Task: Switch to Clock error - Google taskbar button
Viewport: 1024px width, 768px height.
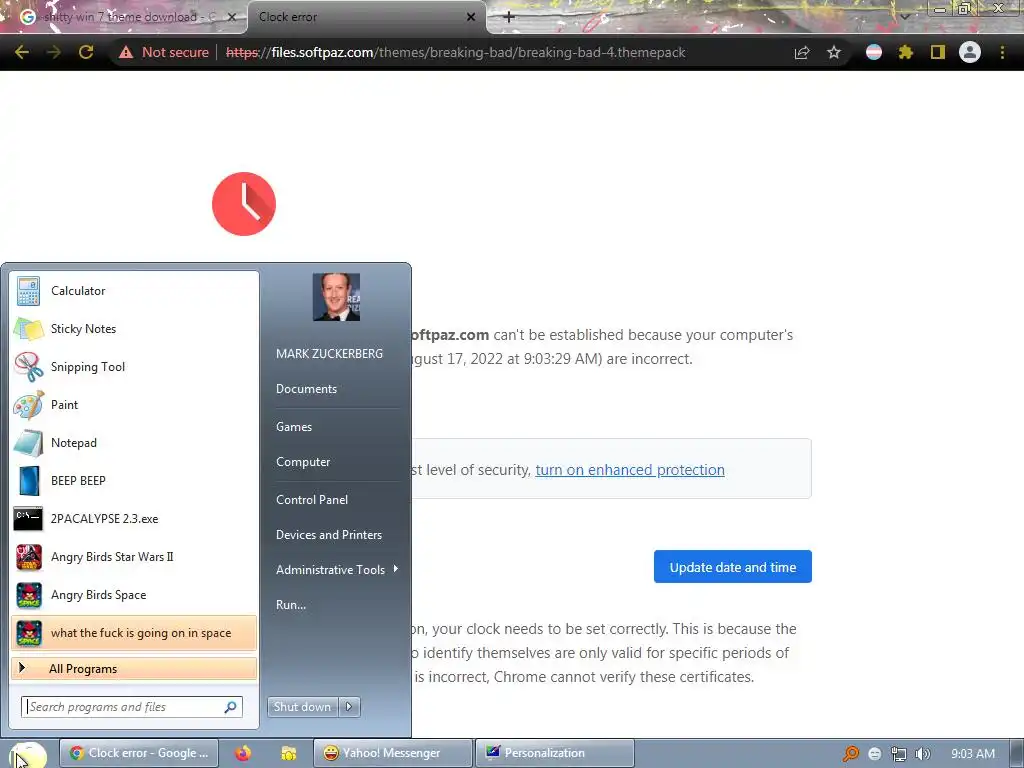Action: point(138,753)
